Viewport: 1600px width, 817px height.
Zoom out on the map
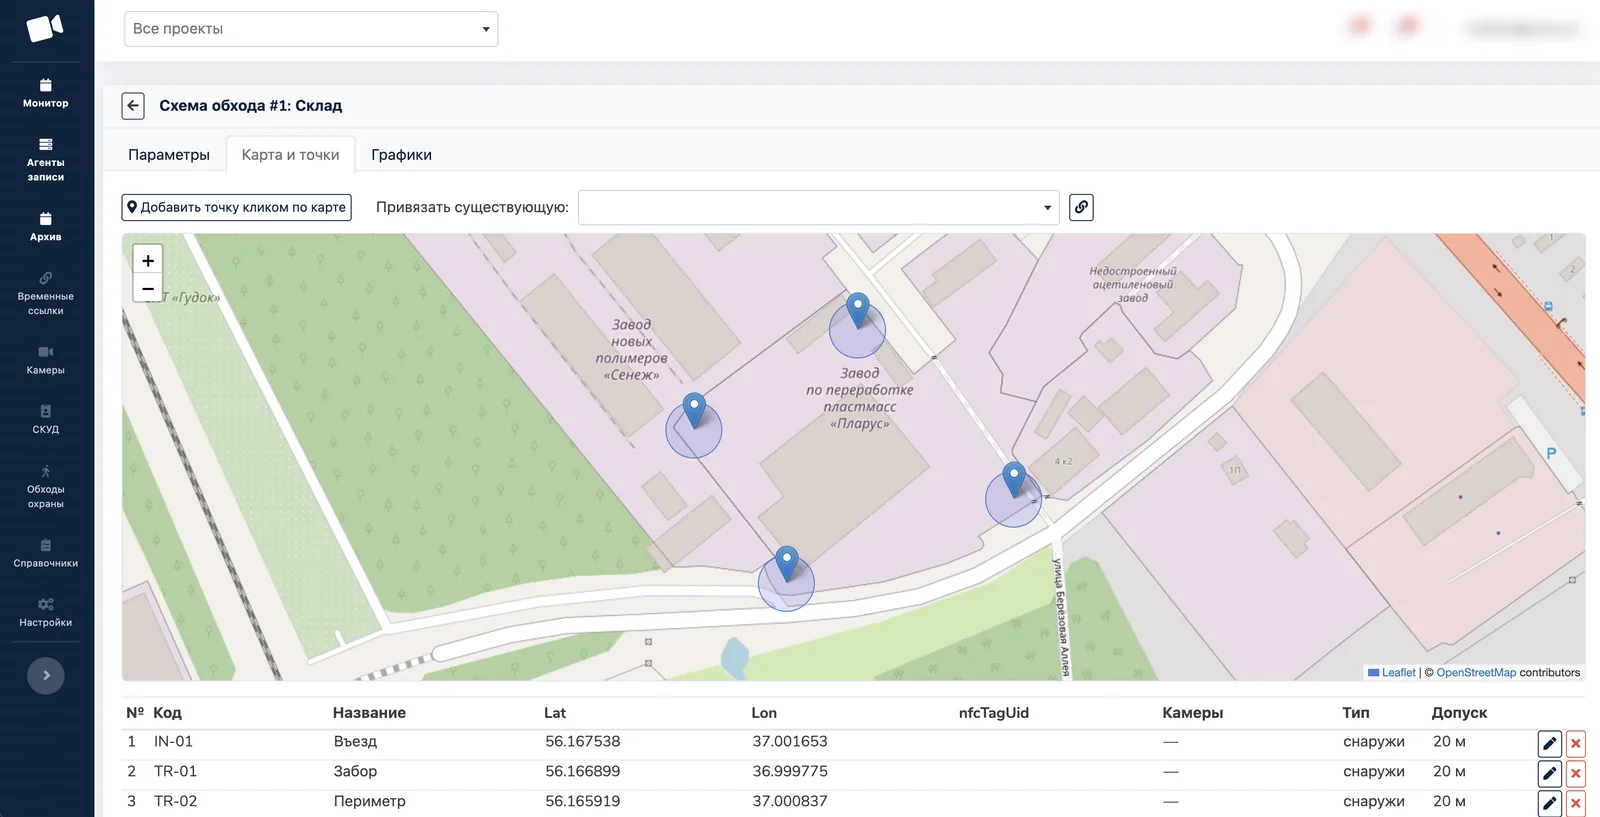point(148,288)
